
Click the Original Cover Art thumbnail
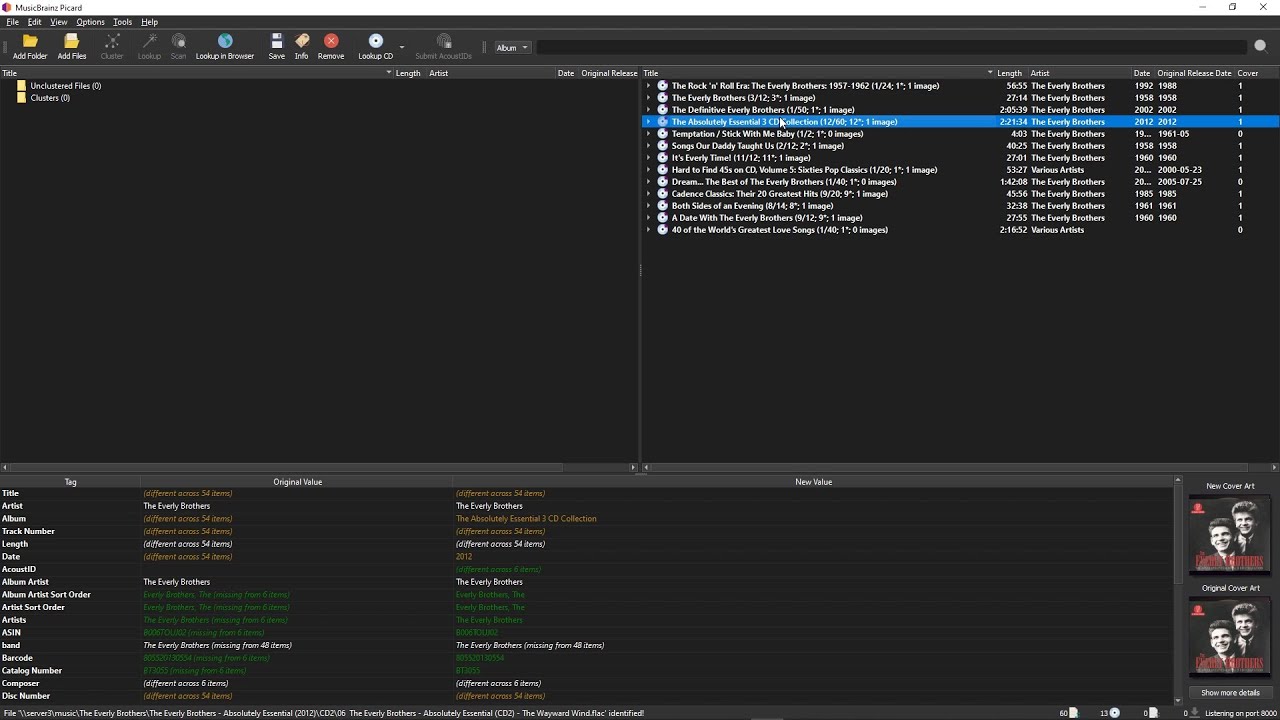(1230, 637)
